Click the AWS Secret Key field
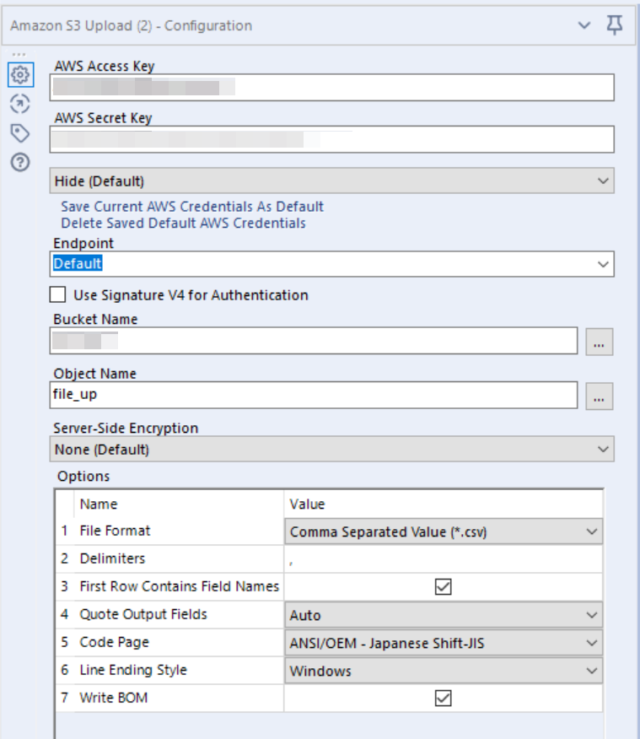The height and width of the screenshot is (739, 640). coord(332,139)
